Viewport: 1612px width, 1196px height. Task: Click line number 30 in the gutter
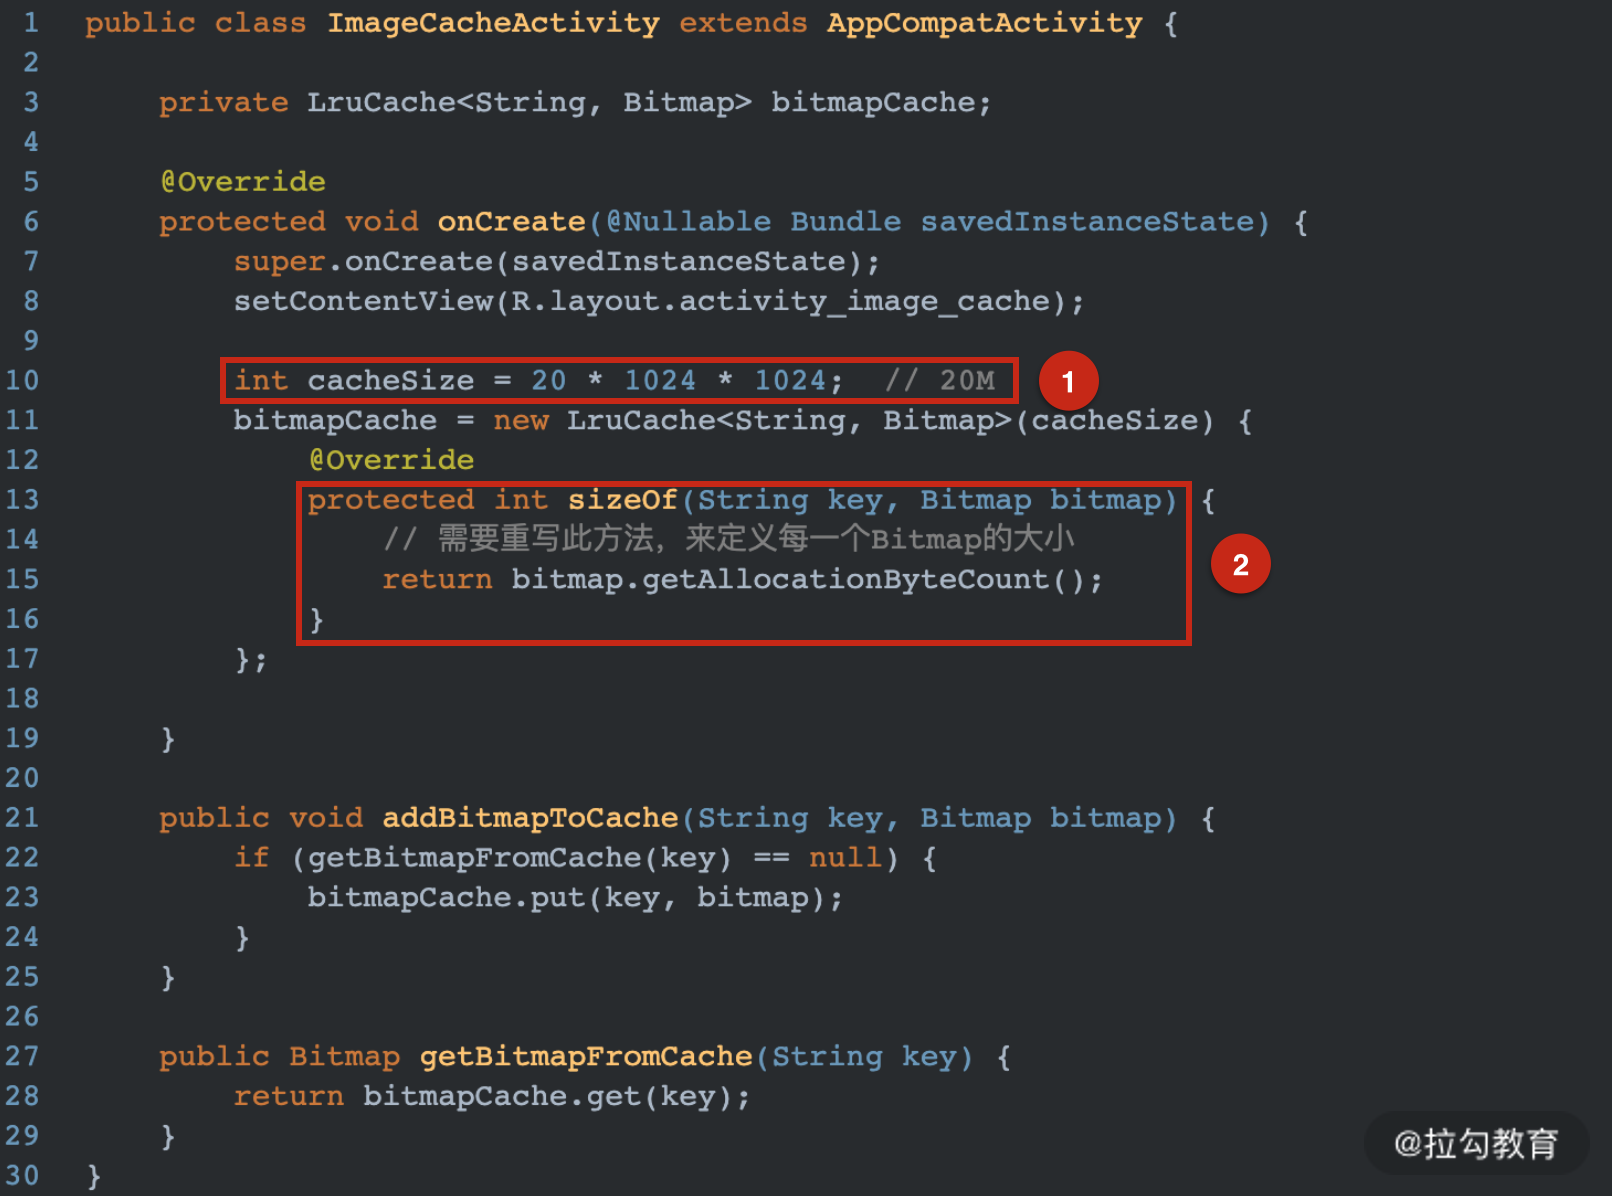tap(22, 1176)
